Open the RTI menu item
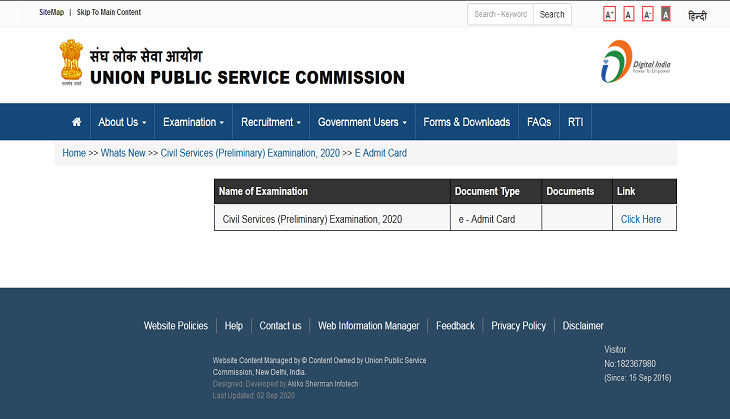The height and width of the screenshot is (419, 730). [575, 122]
